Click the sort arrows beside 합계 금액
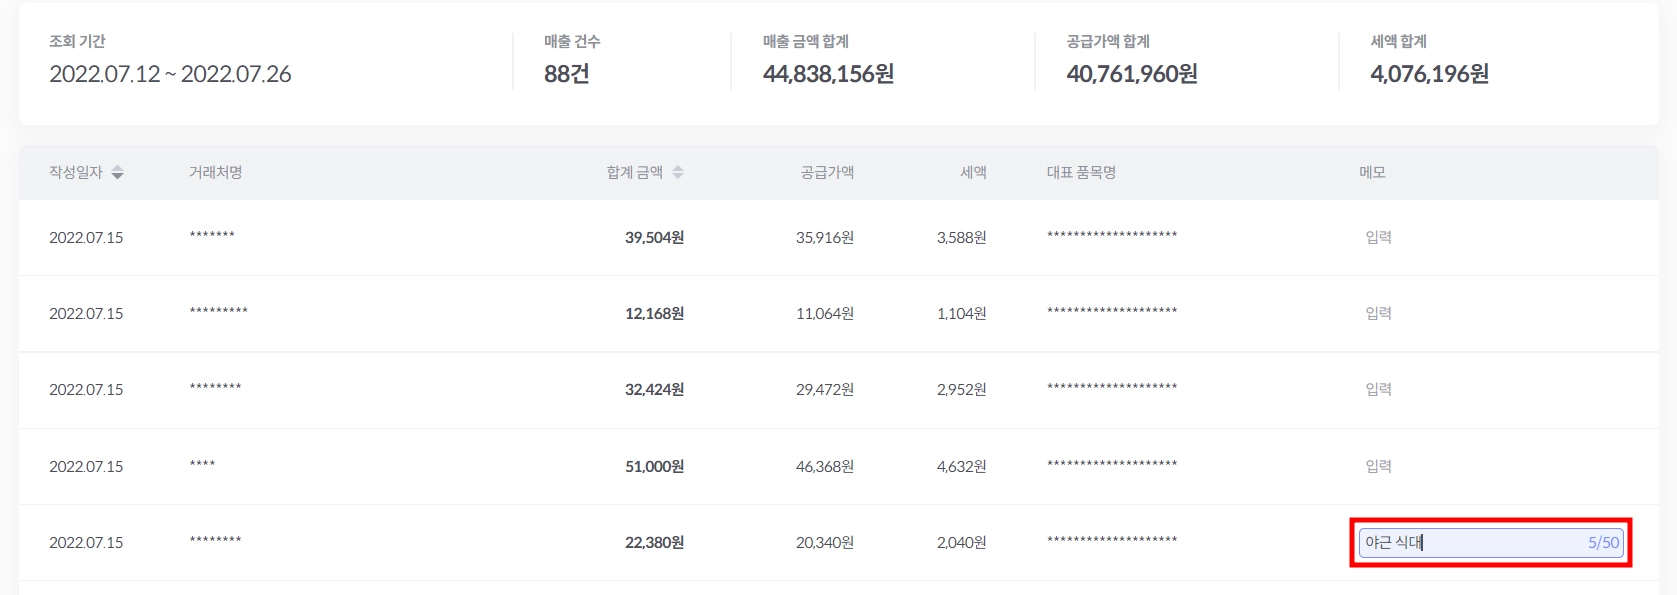The height and width of the screenshot is (595, 1677). [678, 173]
